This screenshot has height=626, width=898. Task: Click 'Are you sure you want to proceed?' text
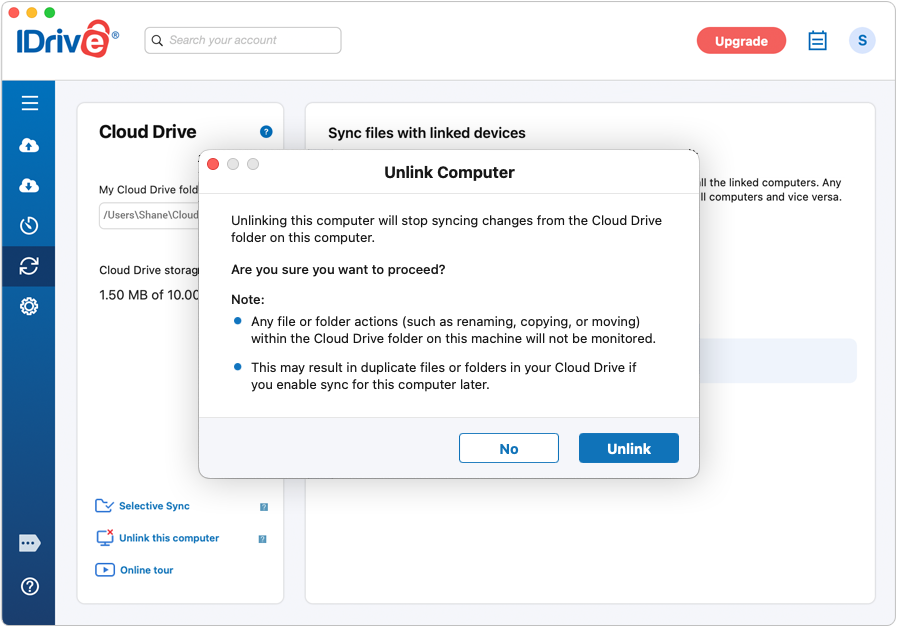pyautogui.click(x=338, y=270)
